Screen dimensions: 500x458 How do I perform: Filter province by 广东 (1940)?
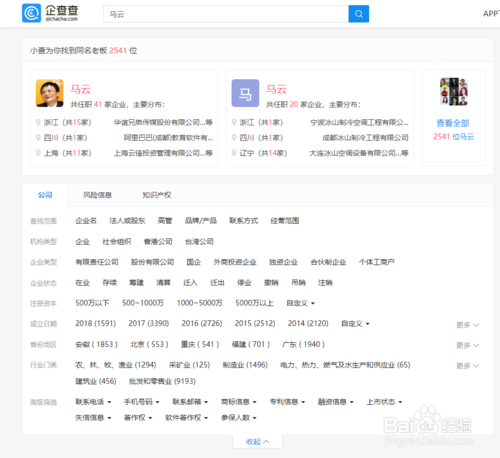tap(303, 344)
